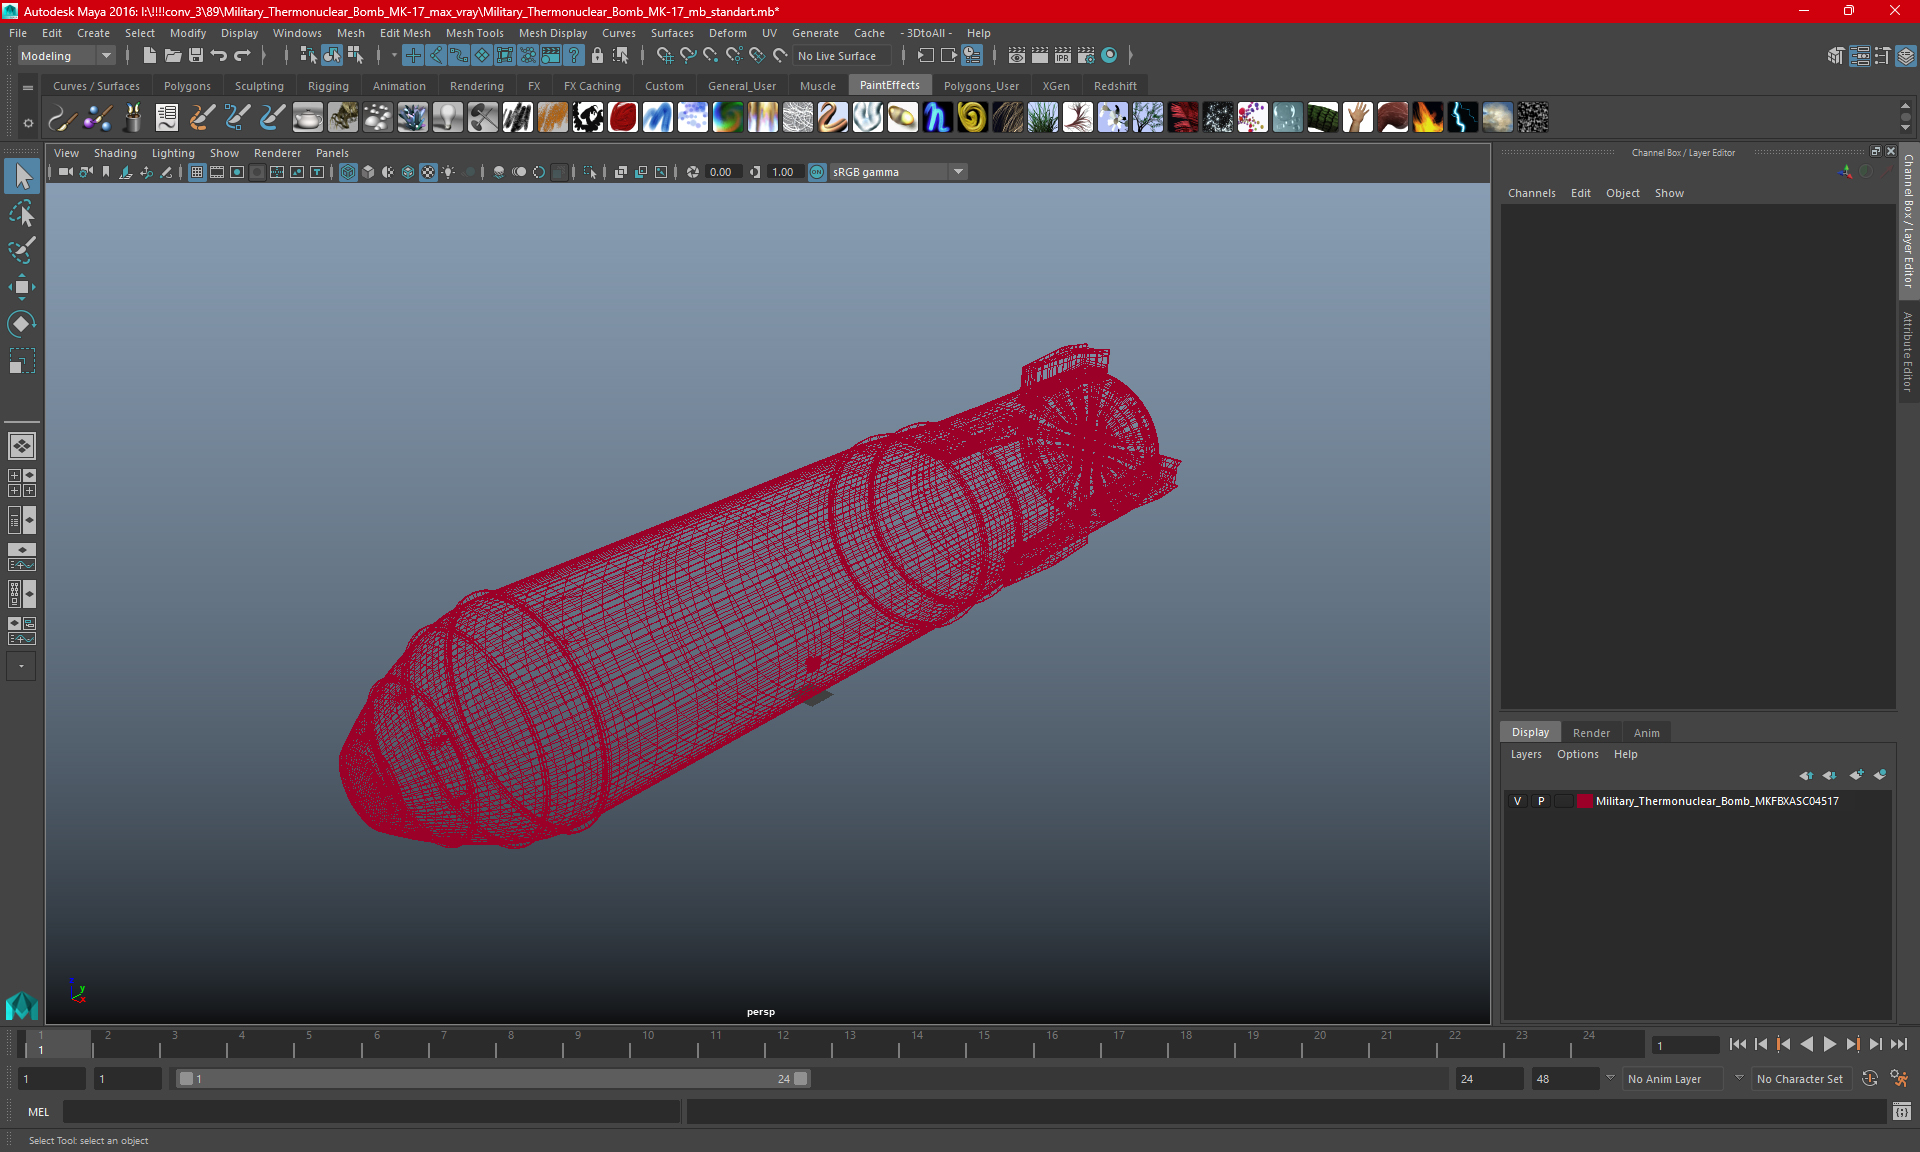Screen dimensions: 1920x1152
Task: Choose the Scale tool in toolbox
Action: (x=22, y=361)
